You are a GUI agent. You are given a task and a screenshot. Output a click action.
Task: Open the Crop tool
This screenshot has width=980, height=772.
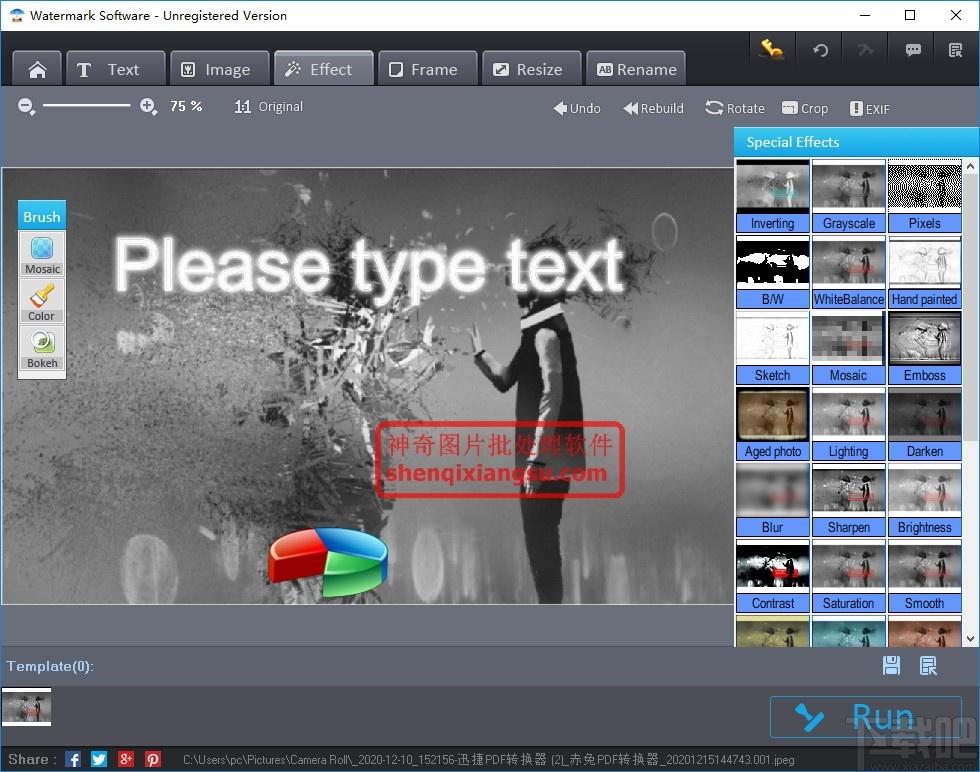(x=805, y=108)
